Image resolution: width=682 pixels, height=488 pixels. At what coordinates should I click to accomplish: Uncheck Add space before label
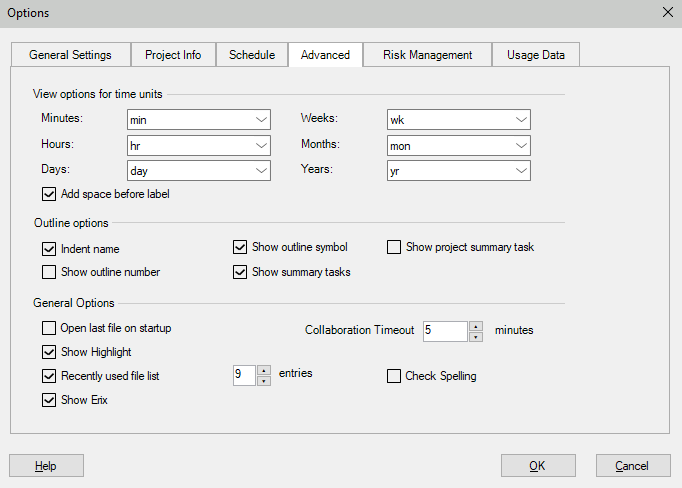click(x=49, y=194)
